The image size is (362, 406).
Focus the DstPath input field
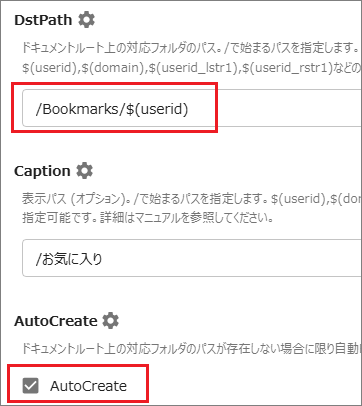point(192,108)
